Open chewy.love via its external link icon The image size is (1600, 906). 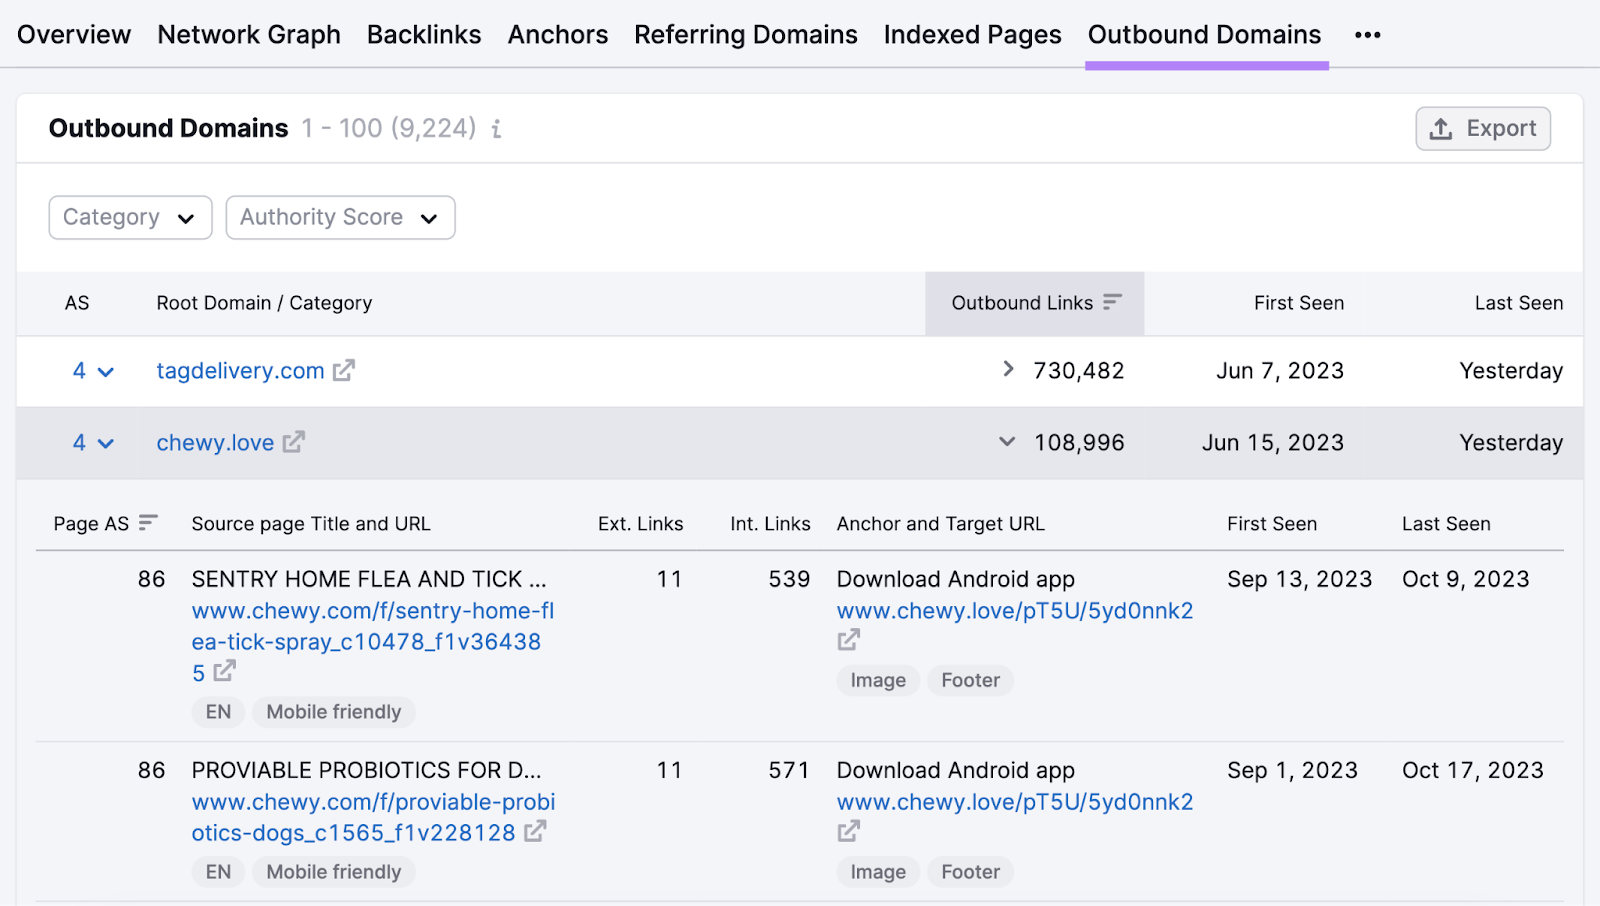[292, 442]
